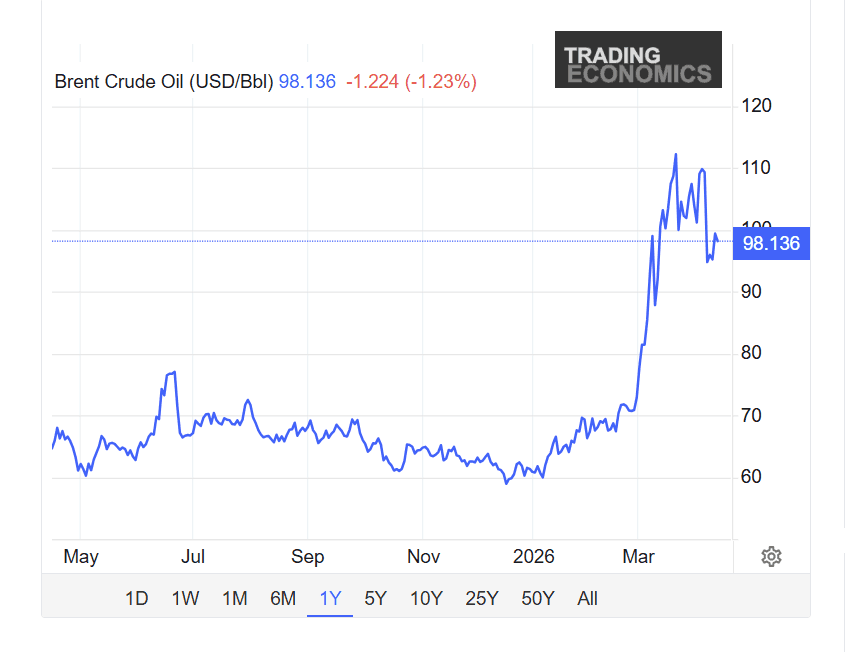The image size is (845, 652).
Task: Switch to the 6M chart view
Action: [283, 597]
